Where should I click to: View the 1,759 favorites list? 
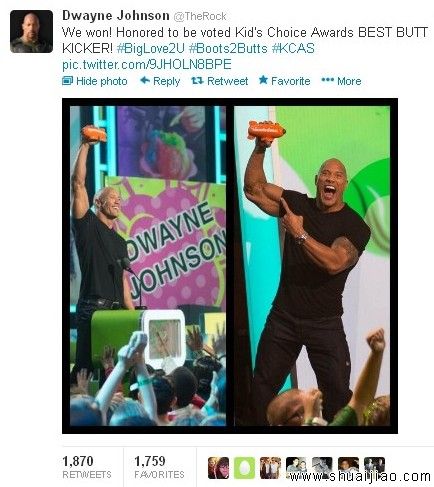(159, 467)
